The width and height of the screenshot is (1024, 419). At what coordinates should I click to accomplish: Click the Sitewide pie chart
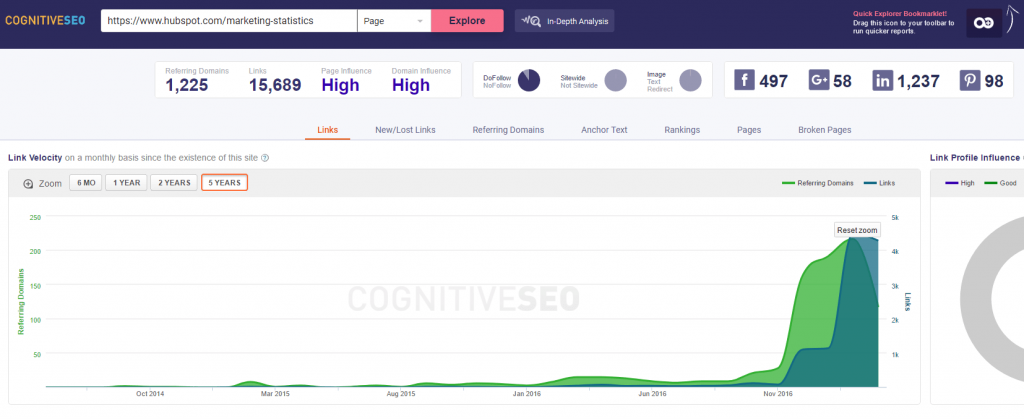click(615, 80)
